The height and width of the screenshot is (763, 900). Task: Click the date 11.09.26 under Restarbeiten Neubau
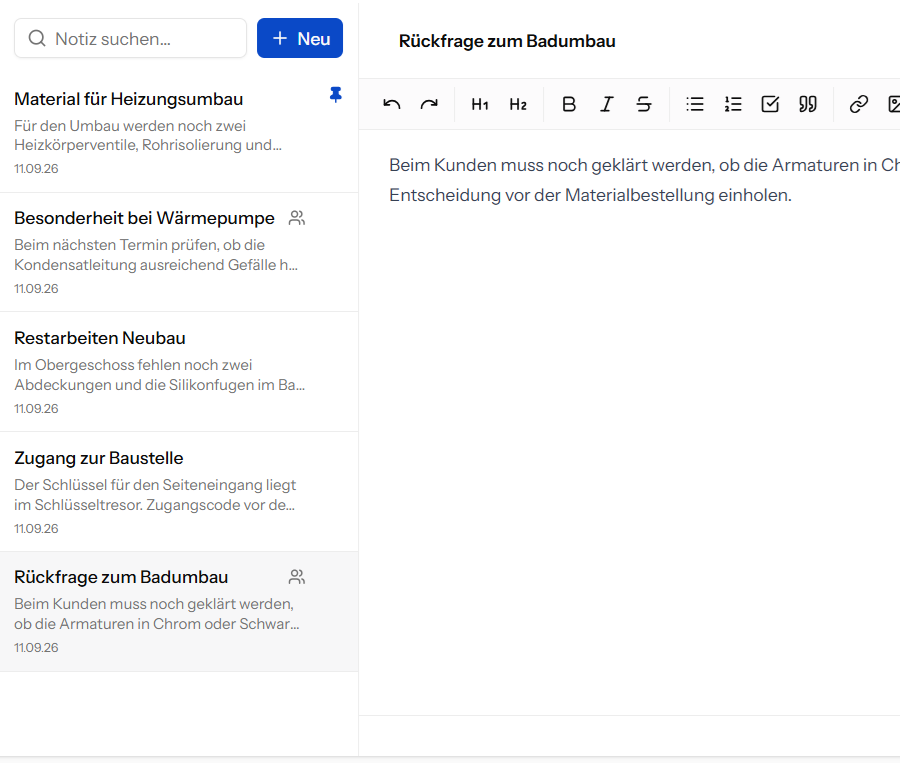36,409
